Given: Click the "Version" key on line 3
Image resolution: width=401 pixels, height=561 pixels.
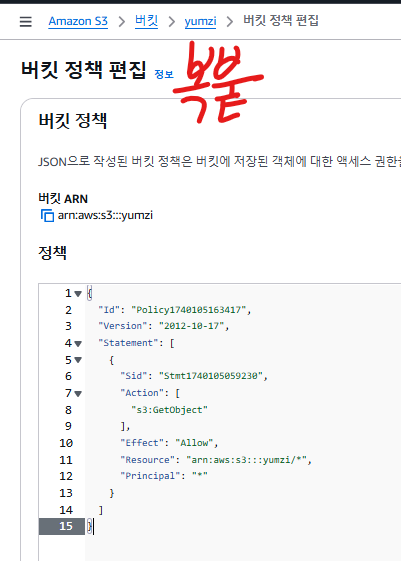Looking at the screenshot, I should [x=123, y=326].
